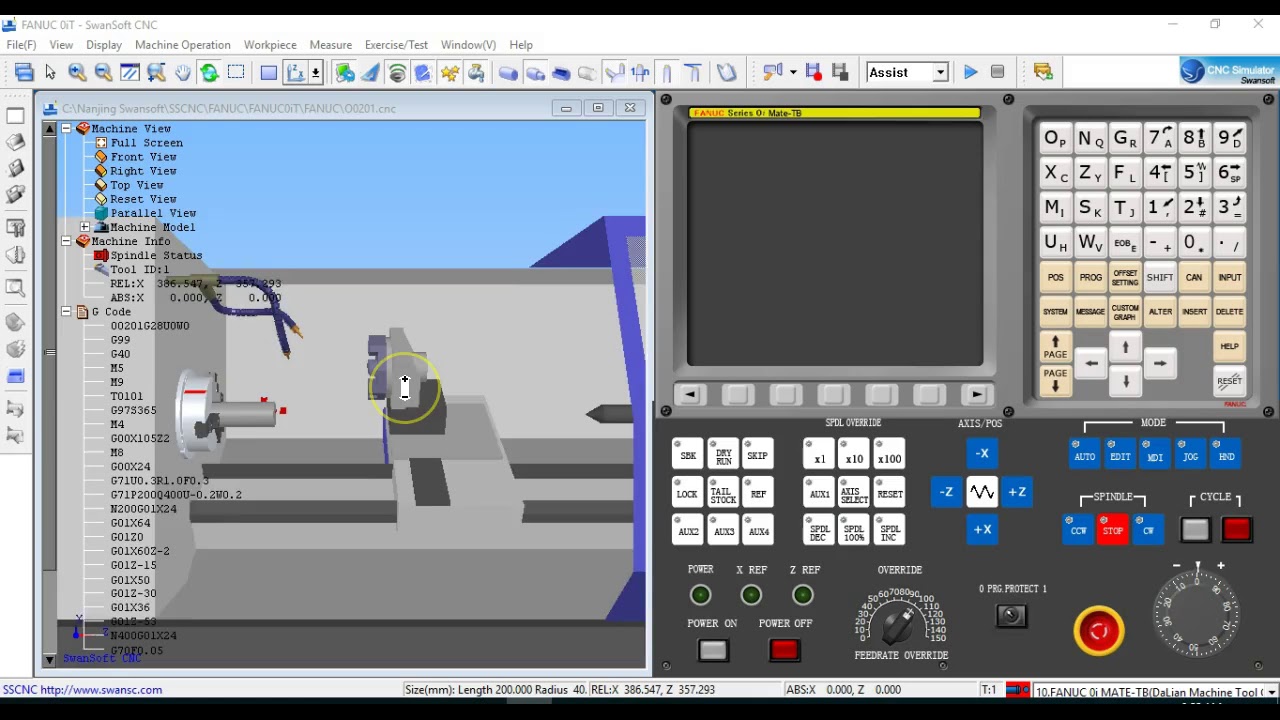Open the File(F) menu
Screen dimensions: 1280x720
[21, 45]
